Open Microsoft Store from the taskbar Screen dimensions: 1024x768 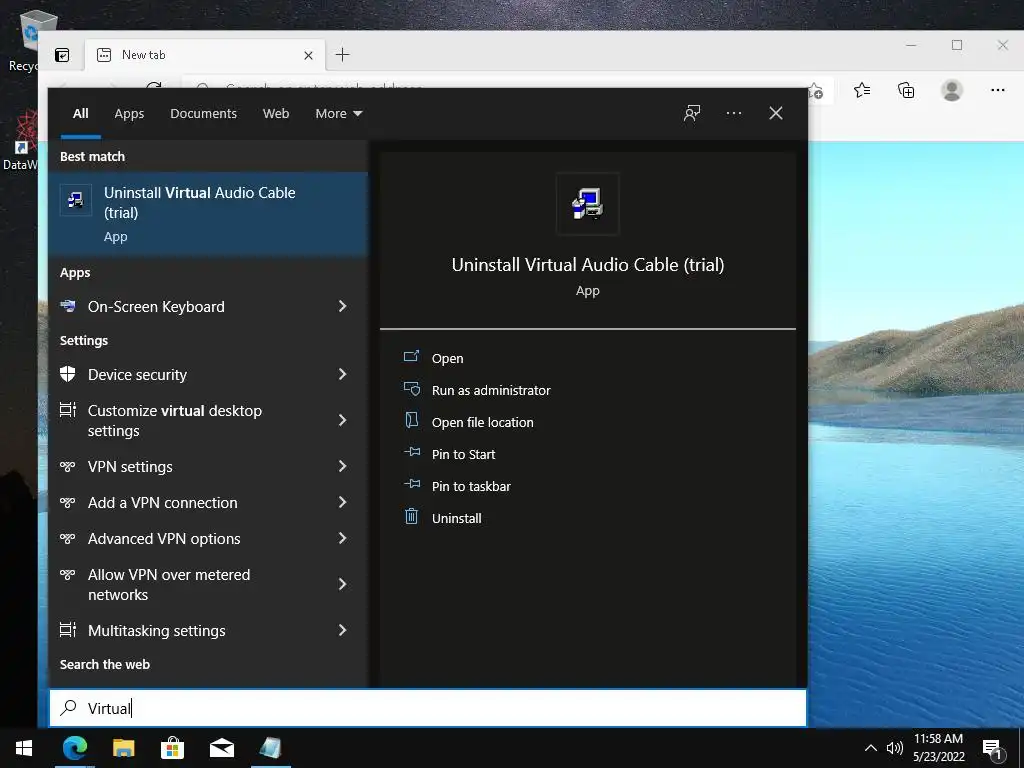[x=172, y=748]
